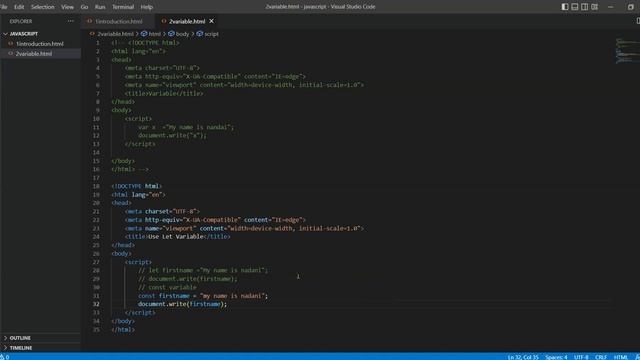Open the View menu
The image size is (640, 360).
tap(67, 7)
